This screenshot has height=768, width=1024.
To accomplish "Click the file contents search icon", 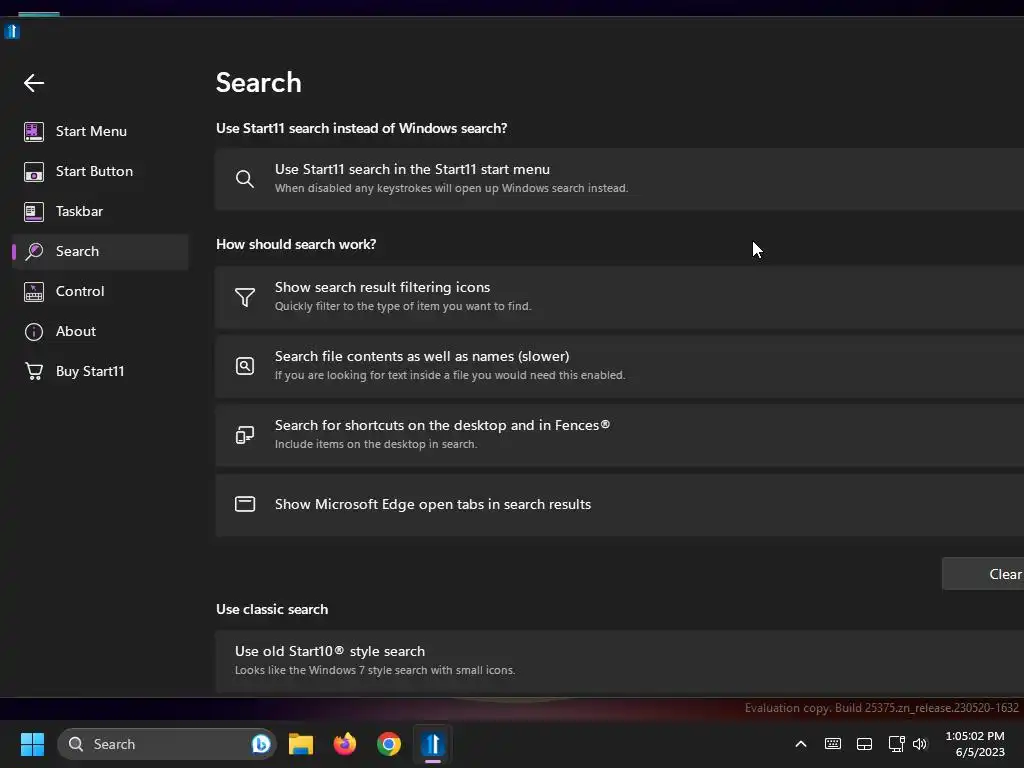I will point(245,366).
